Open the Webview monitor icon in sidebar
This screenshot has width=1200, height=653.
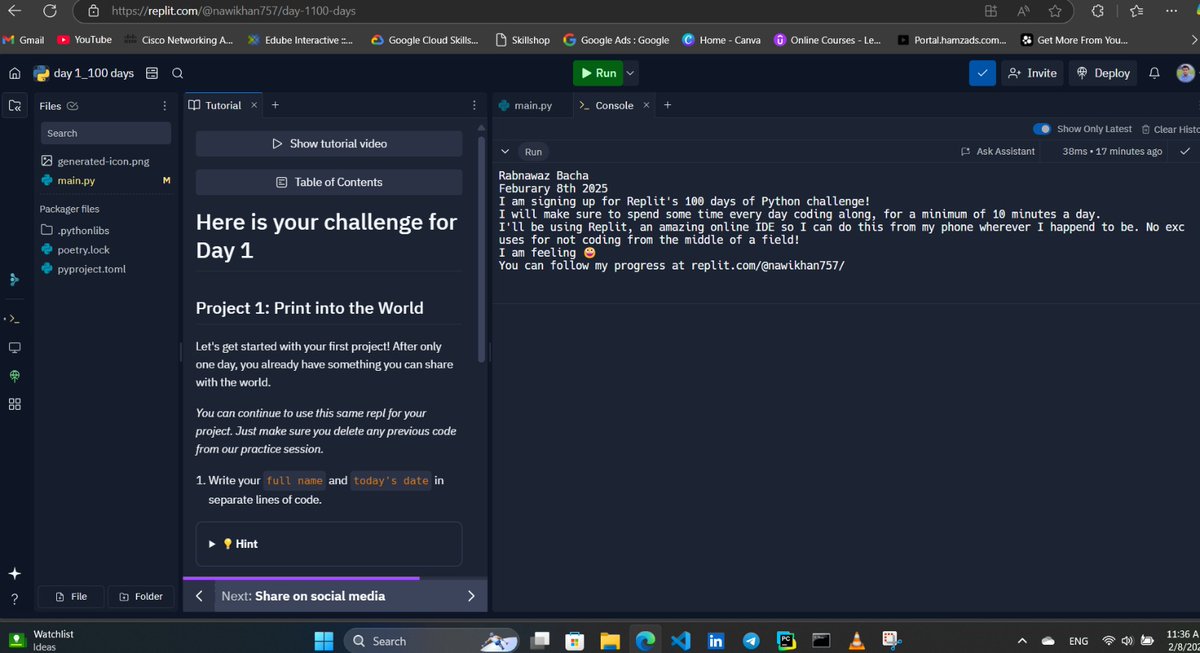(14, 348)
